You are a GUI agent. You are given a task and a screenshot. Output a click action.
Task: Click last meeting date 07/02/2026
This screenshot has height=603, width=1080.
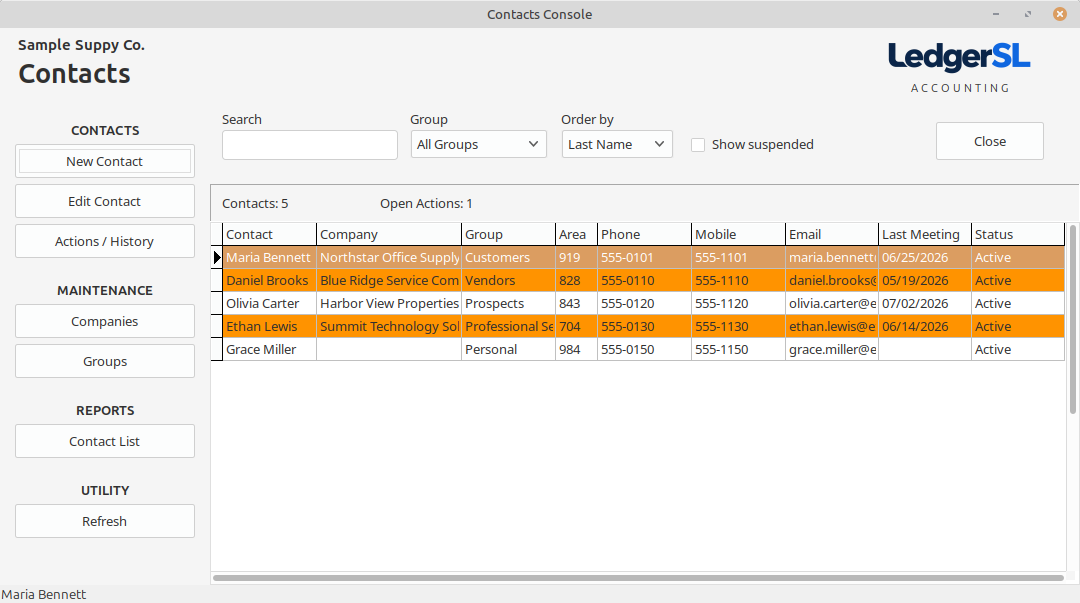point(925,303)
